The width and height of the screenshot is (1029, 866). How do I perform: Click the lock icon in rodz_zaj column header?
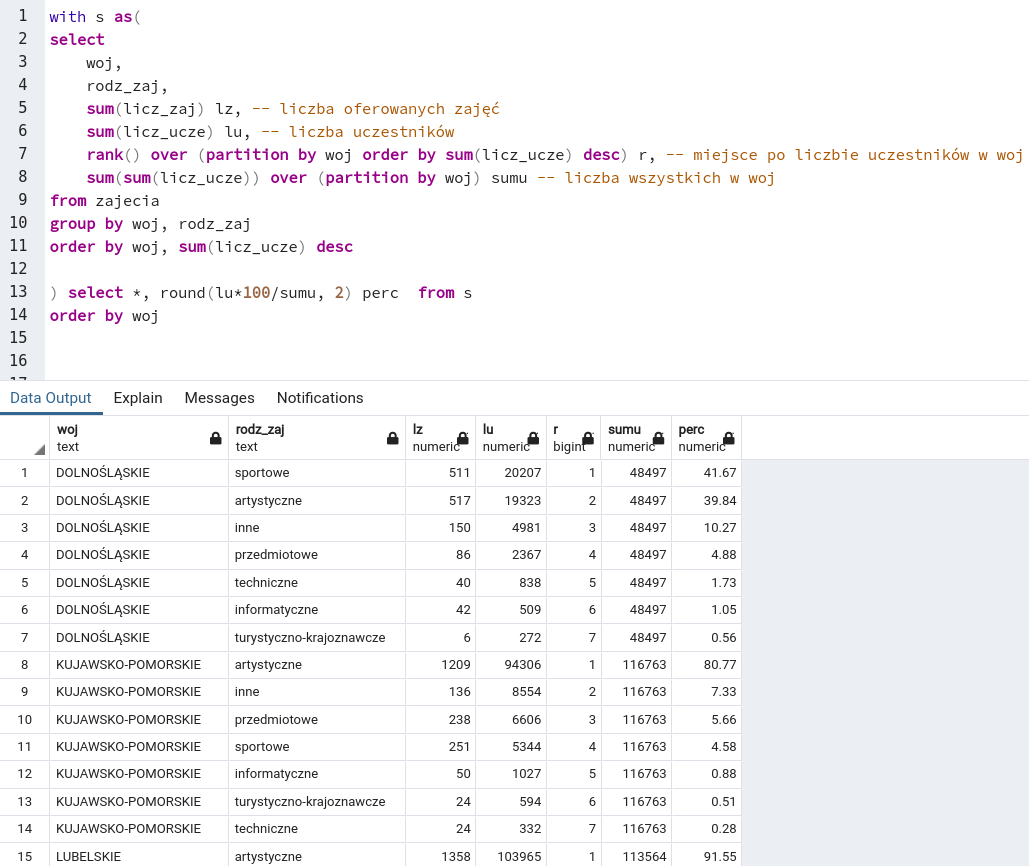click(392, 438)
